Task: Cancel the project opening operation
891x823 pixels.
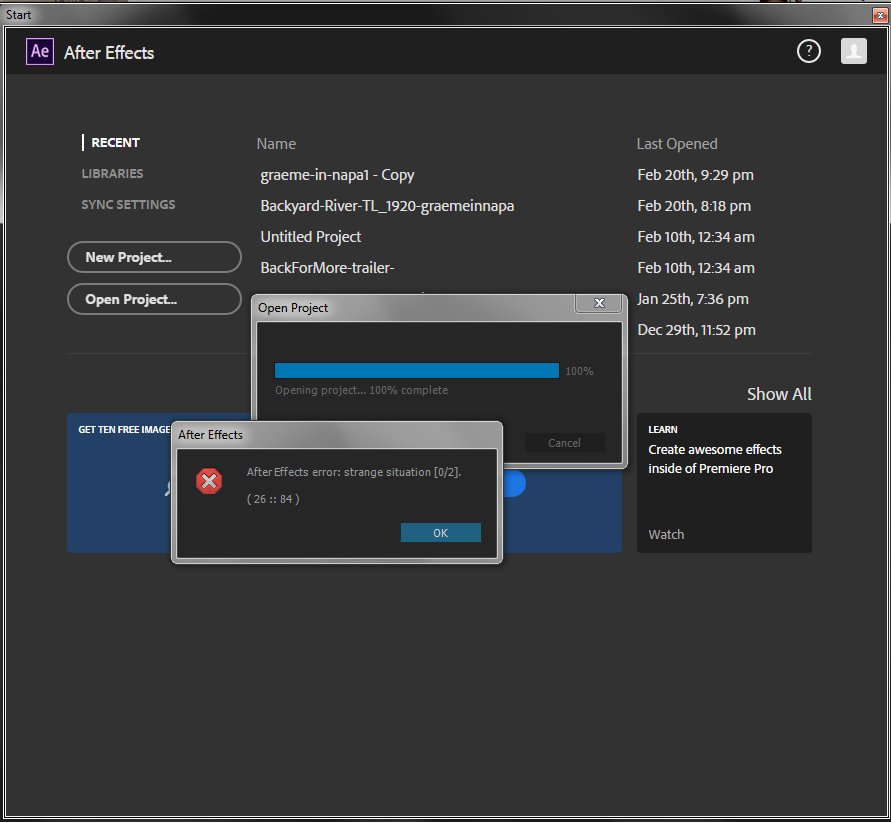Action: pos(564,443)
